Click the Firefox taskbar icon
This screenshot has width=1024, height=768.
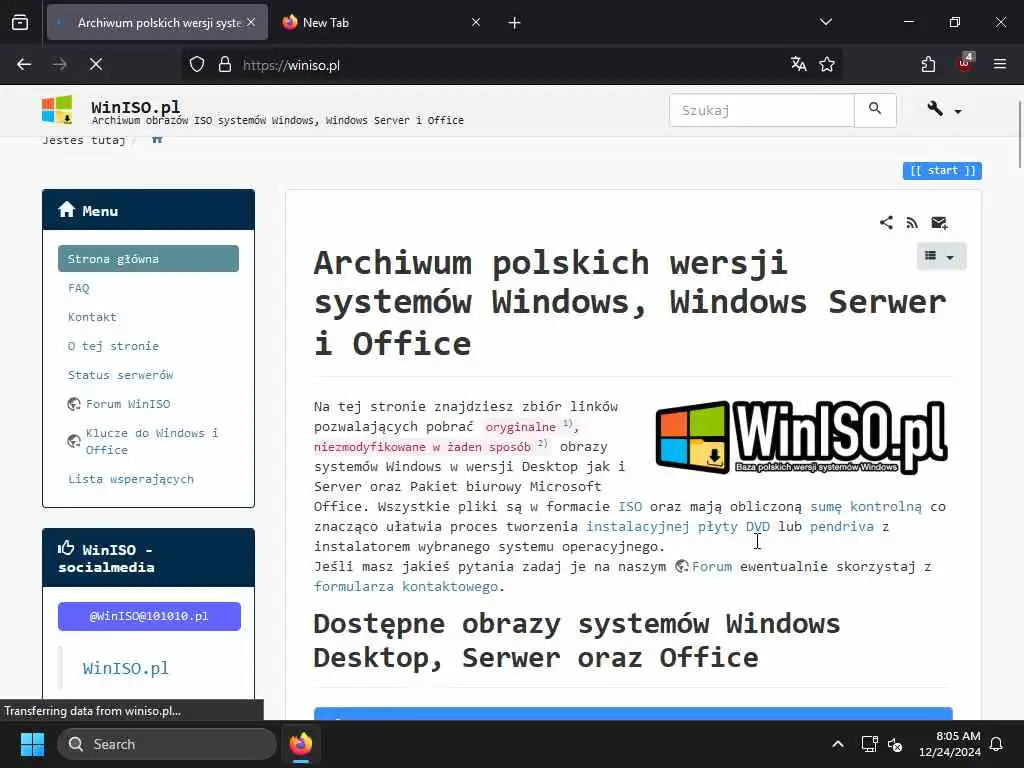(x=301, y=744)
